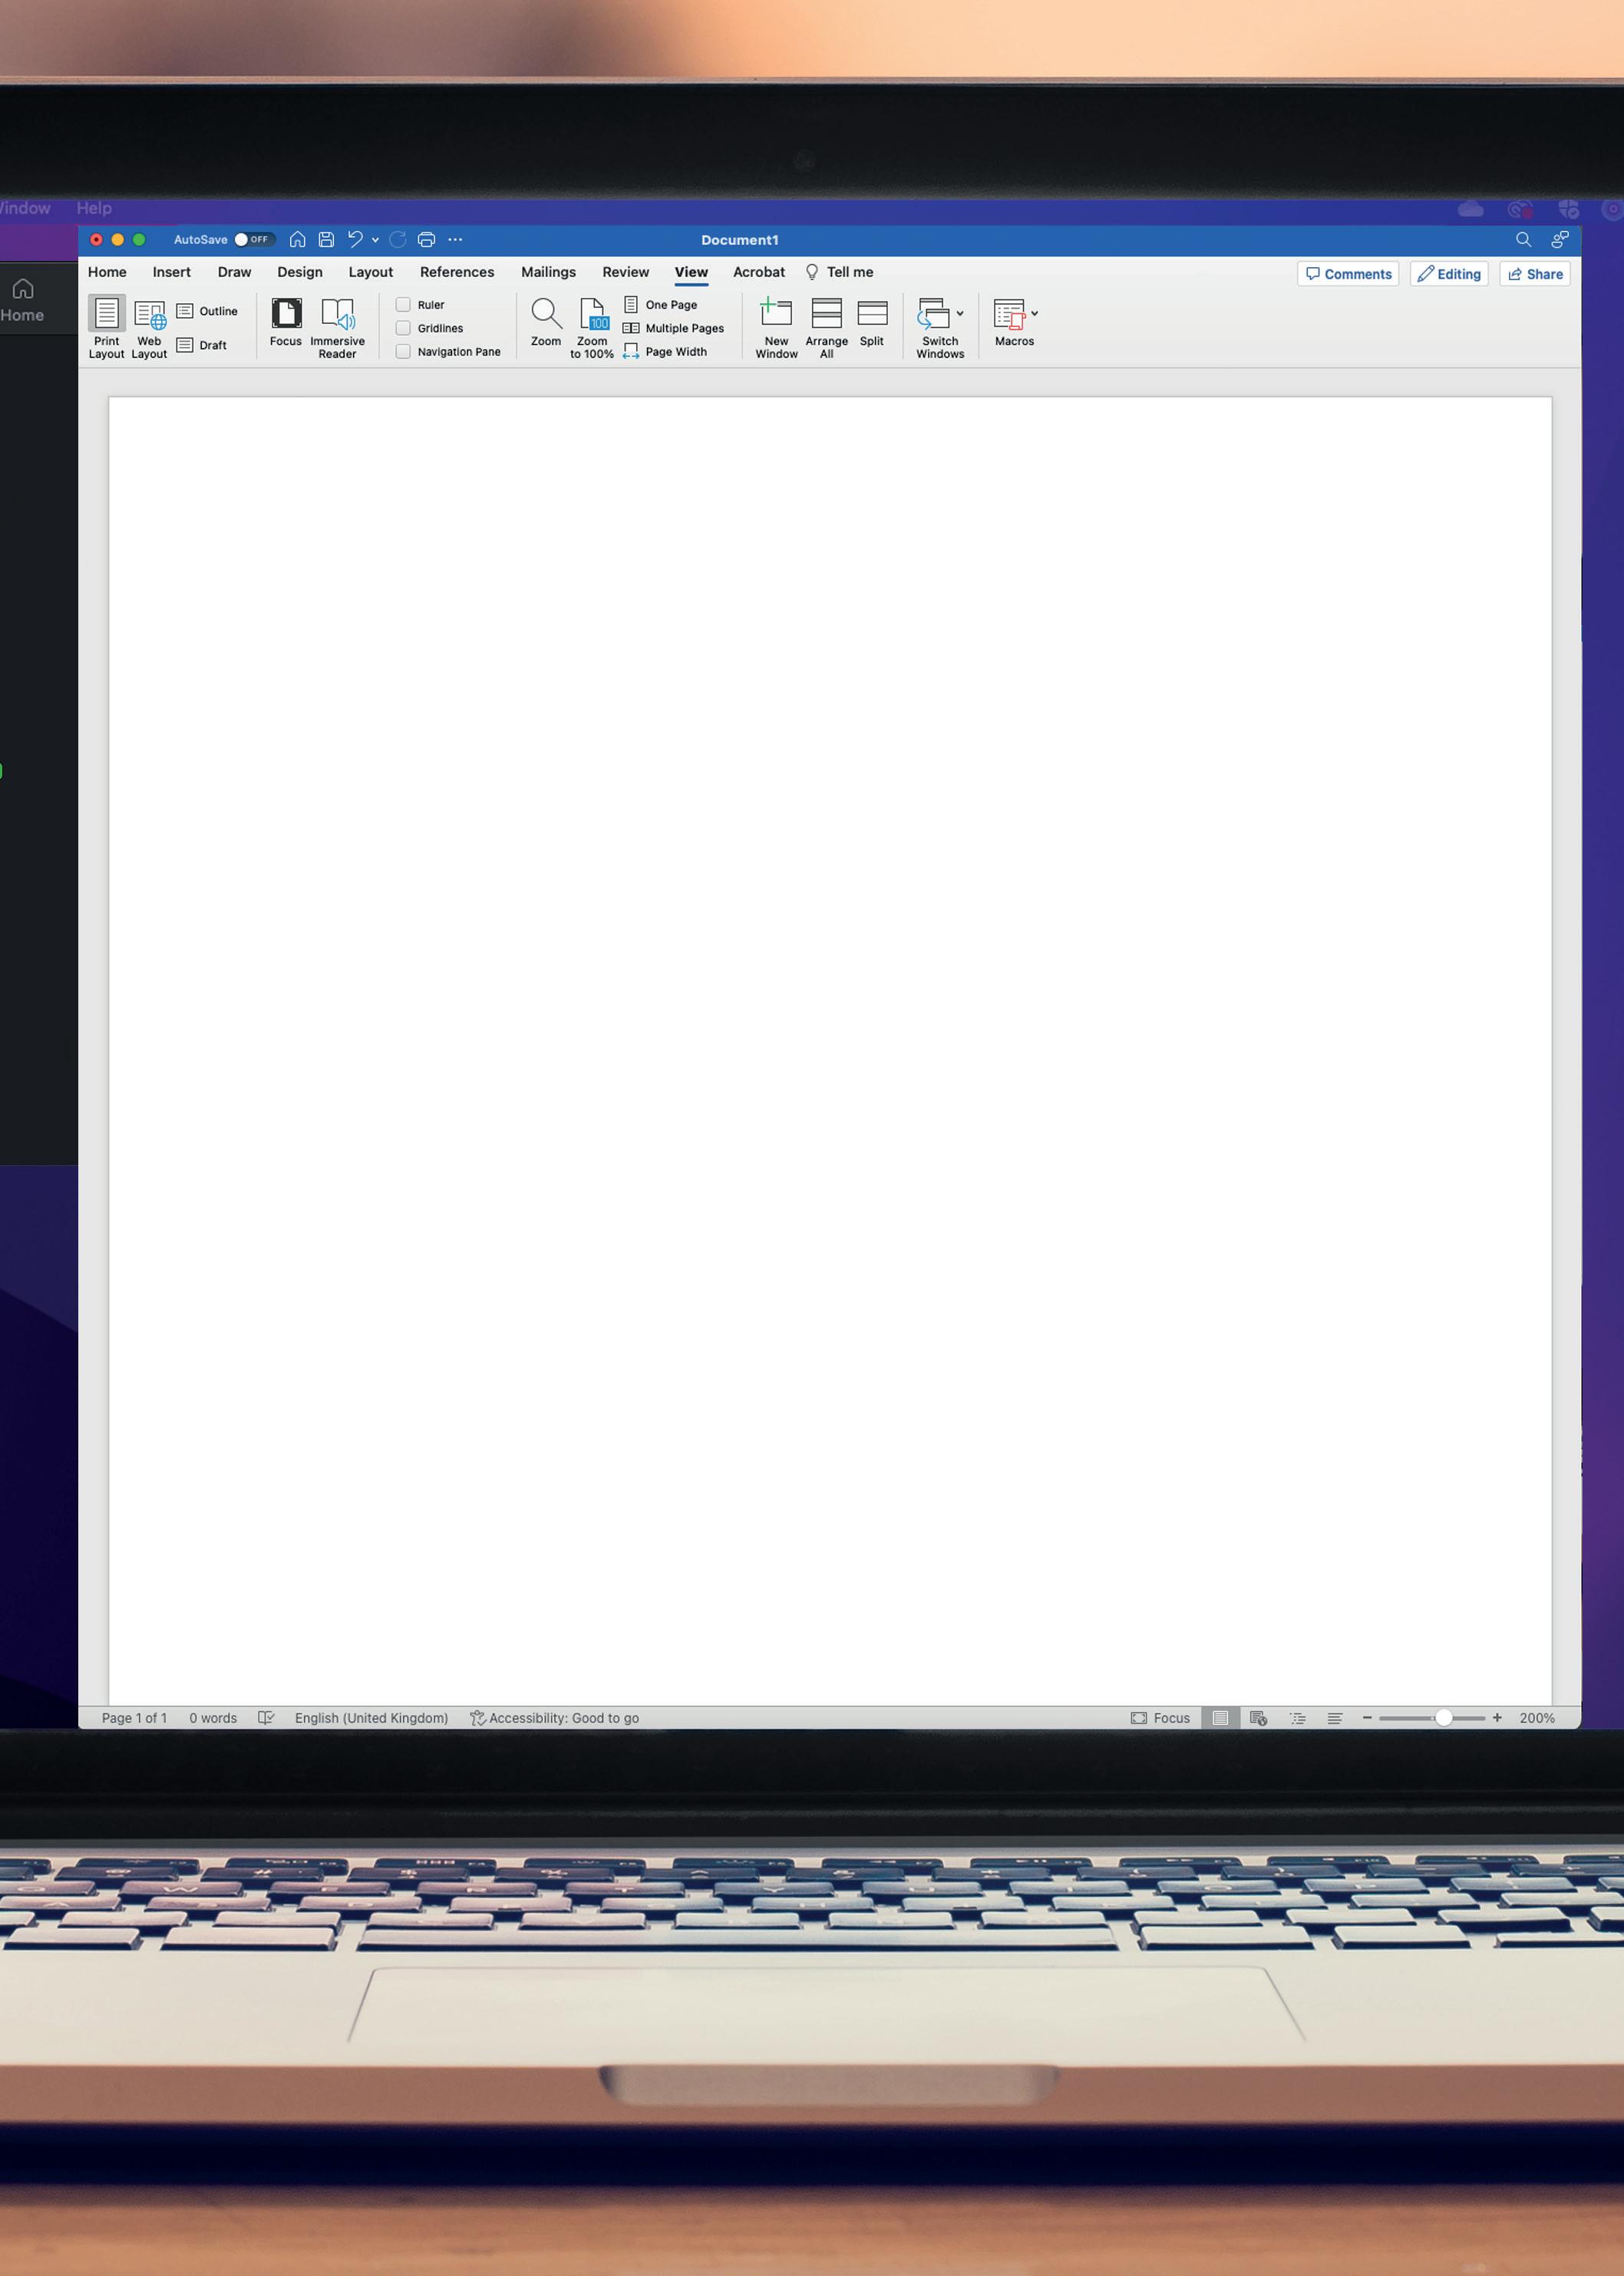Click Zoom to 100% icon
Image resolution: width=1624 pixels, height=2276 pixels.
pos(592,314)
